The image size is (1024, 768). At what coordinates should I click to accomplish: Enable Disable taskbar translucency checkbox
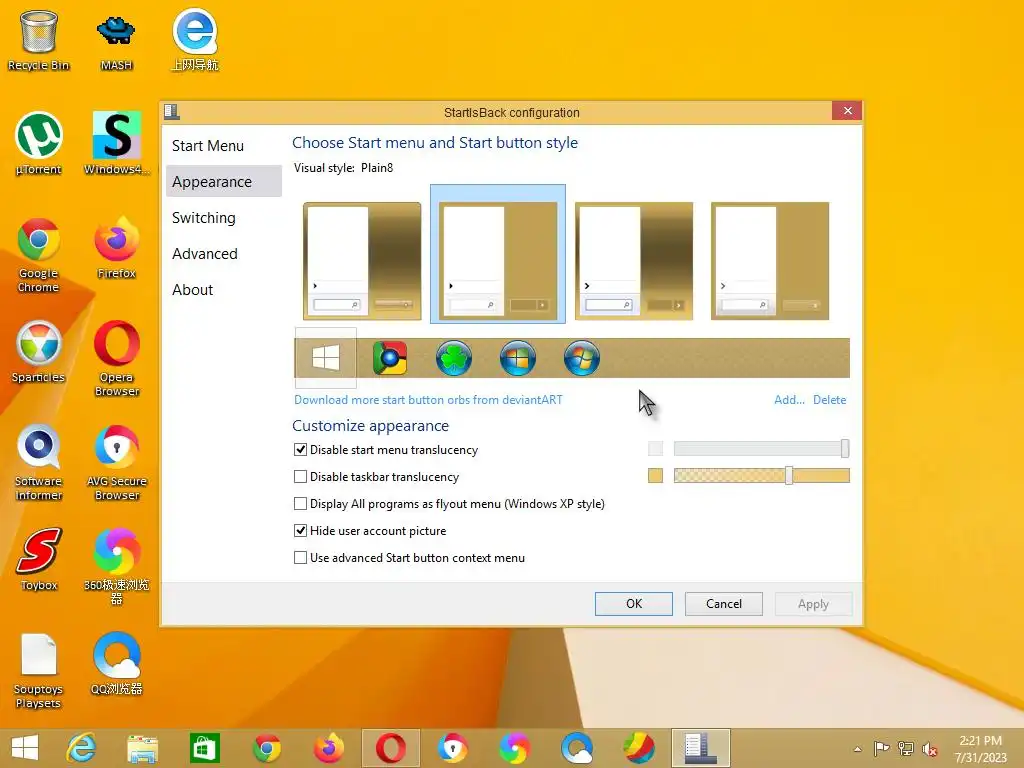coord(300,477)
